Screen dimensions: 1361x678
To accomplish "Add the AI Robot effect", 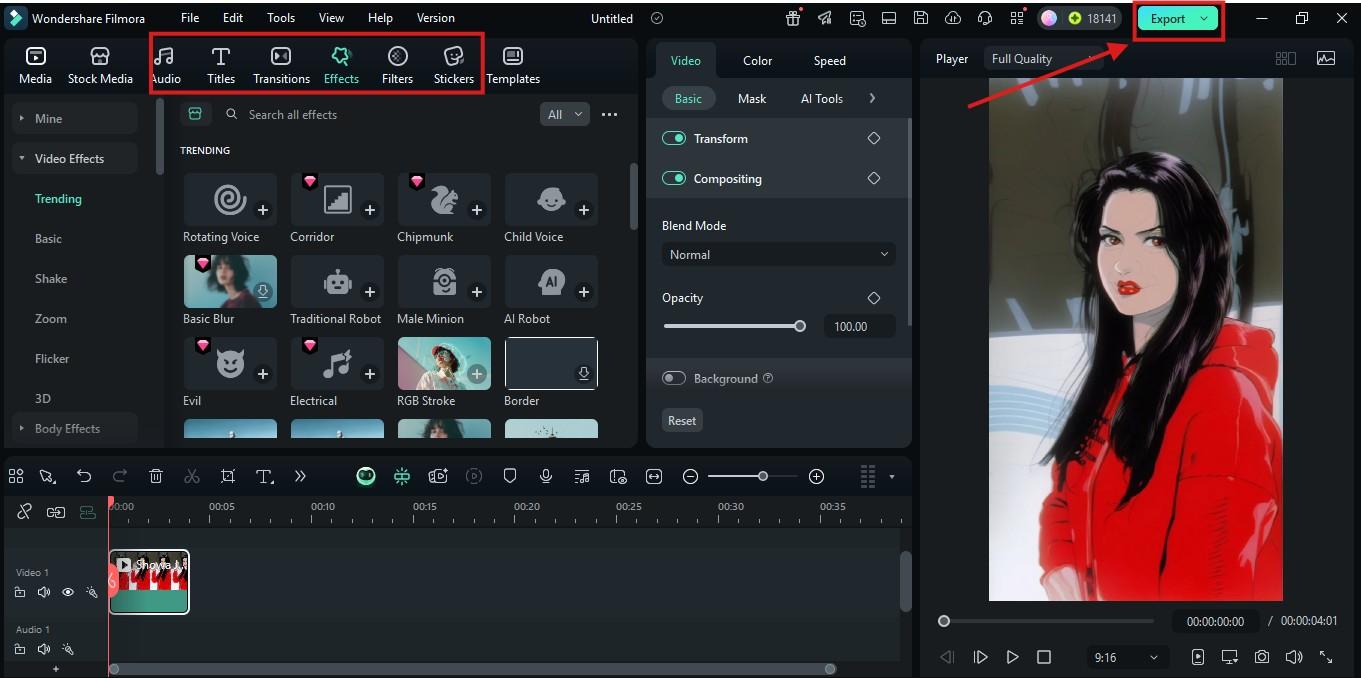I will coord(584,292).
